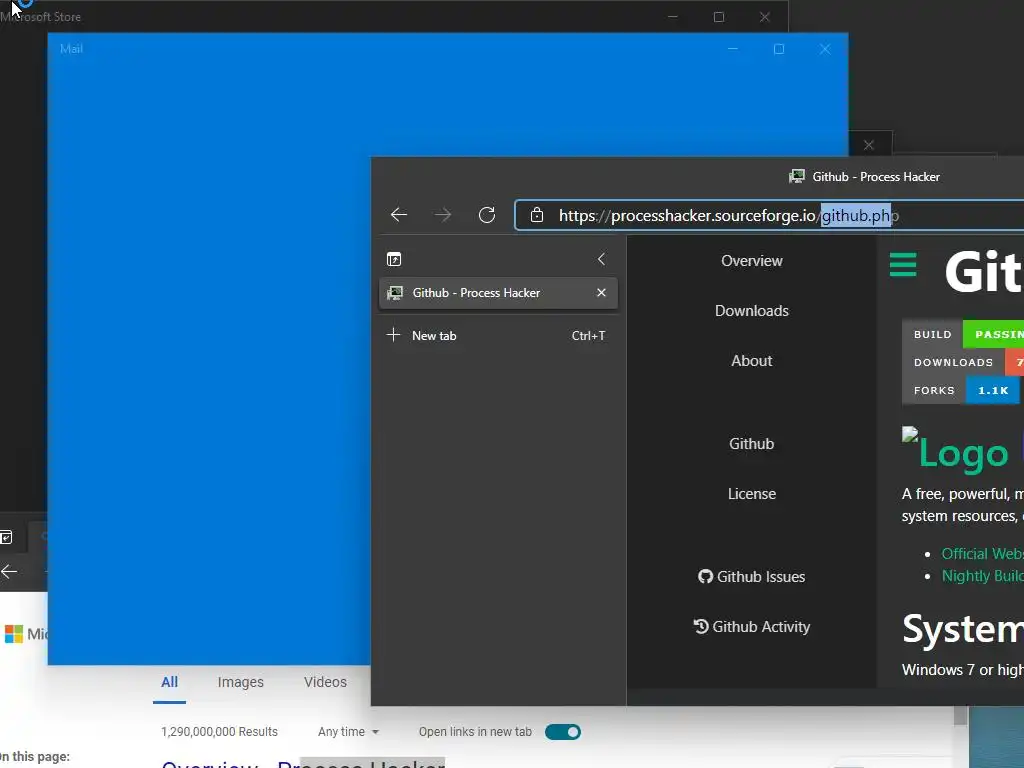Toggle vertical tabs pane icon
Screen dimensions: 1024x768
point(394,259)
